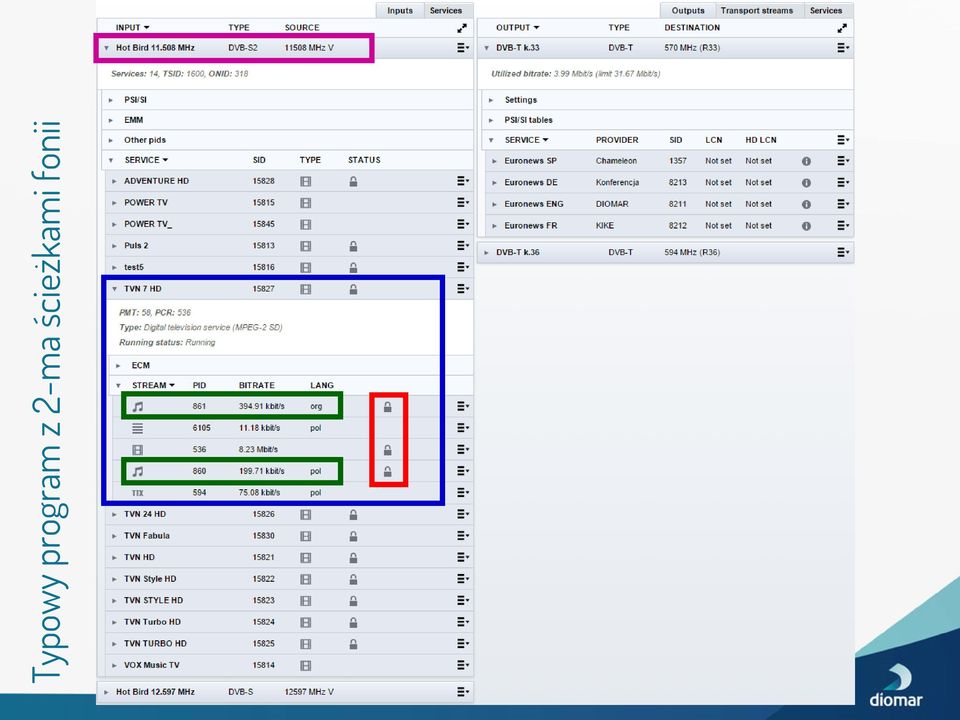
Task: Select the SID value 15827
Action: (x=263, y=289)
